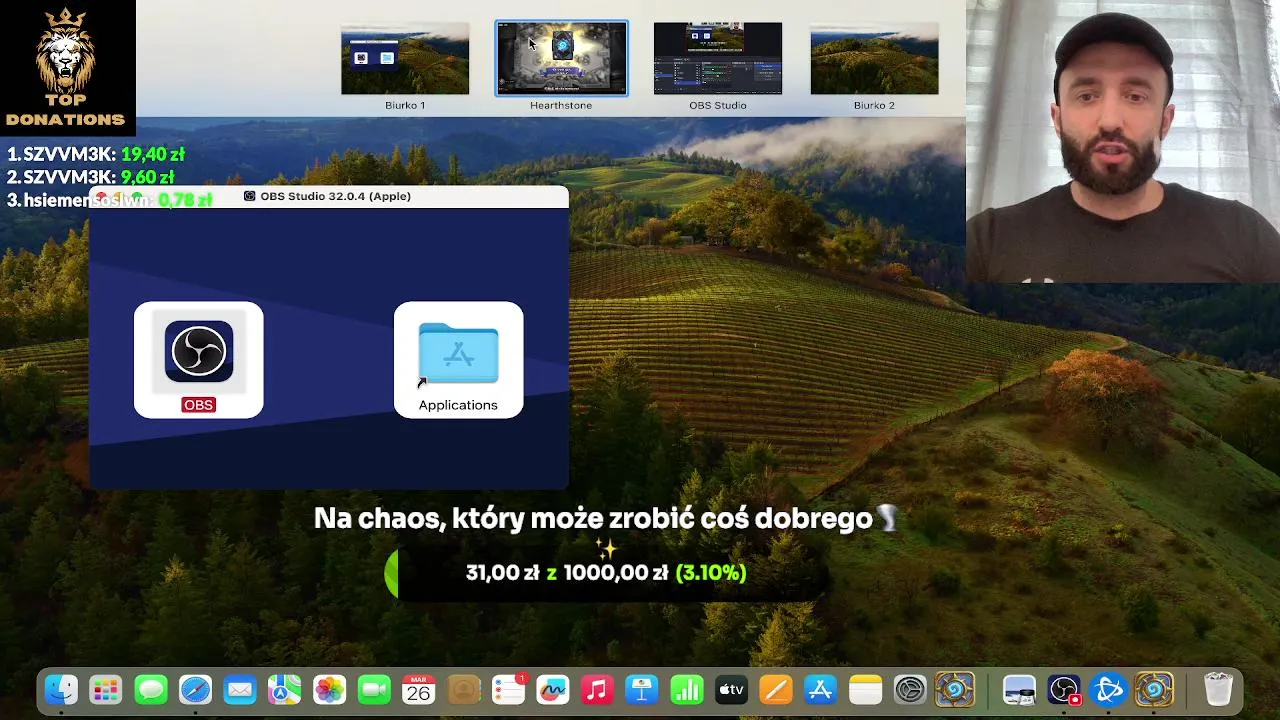Launch Freeform from the dock

click(x=553, y=690)
